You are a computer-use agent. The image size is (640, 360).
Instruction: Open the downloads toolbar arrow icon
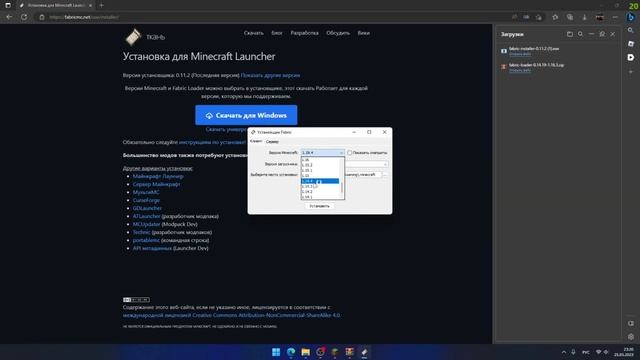584,17
